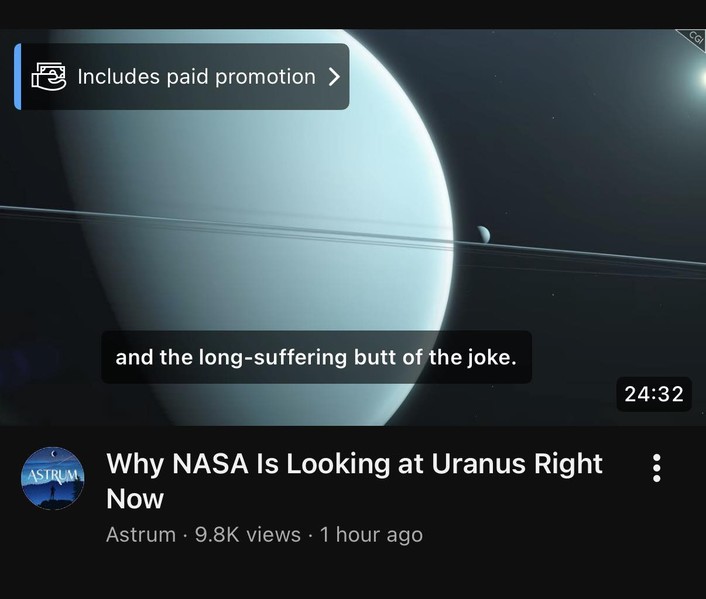Click the '1 hour ago' upload time
Screen dimensions: 706x599
pos(371,535)
